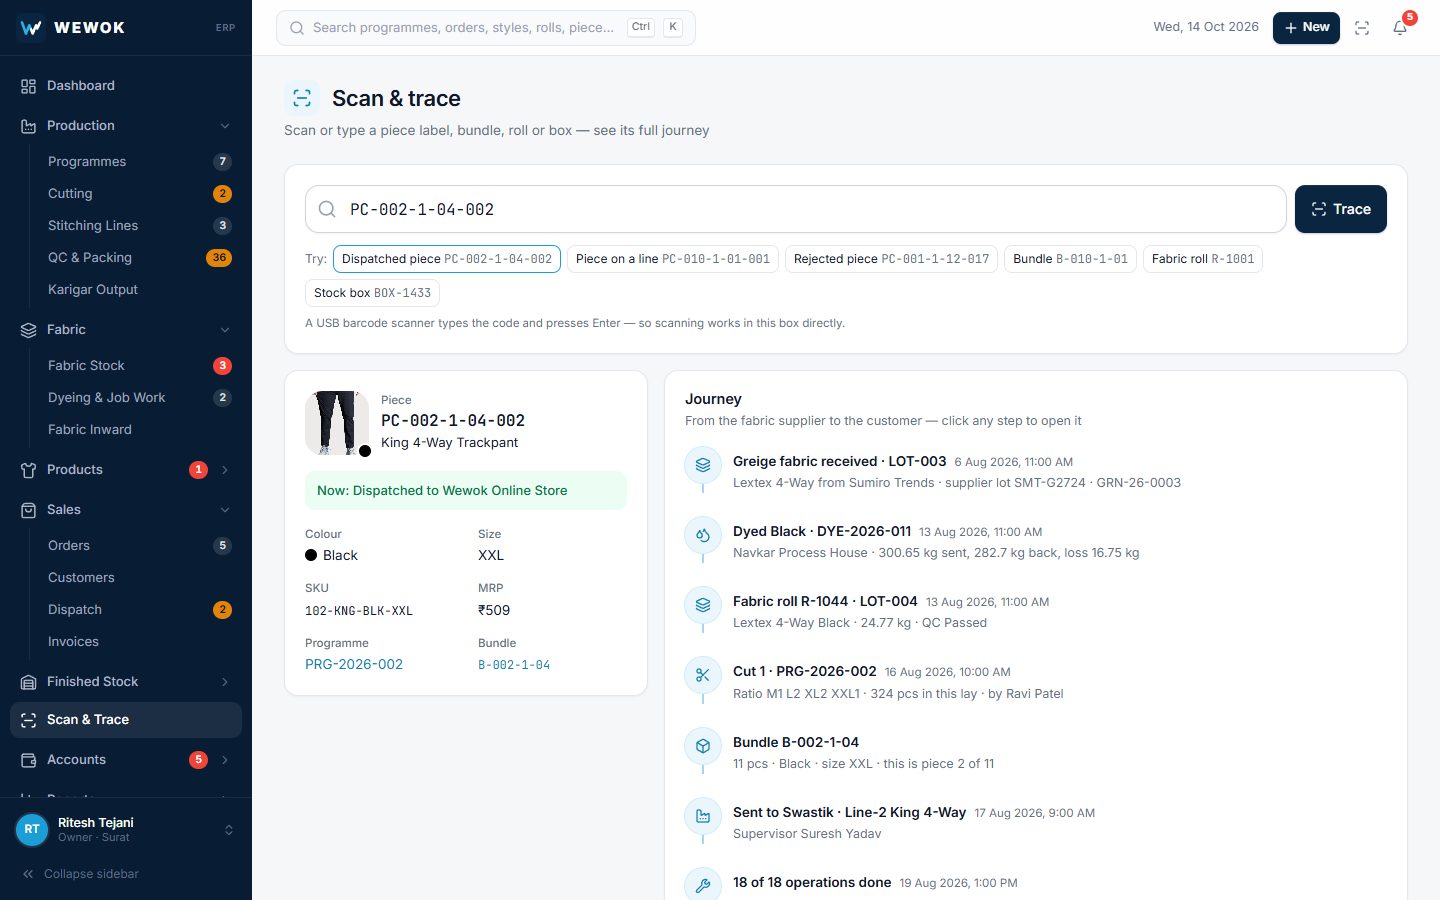
Task: Focus the piece code trace input
Action: (796, 209)
